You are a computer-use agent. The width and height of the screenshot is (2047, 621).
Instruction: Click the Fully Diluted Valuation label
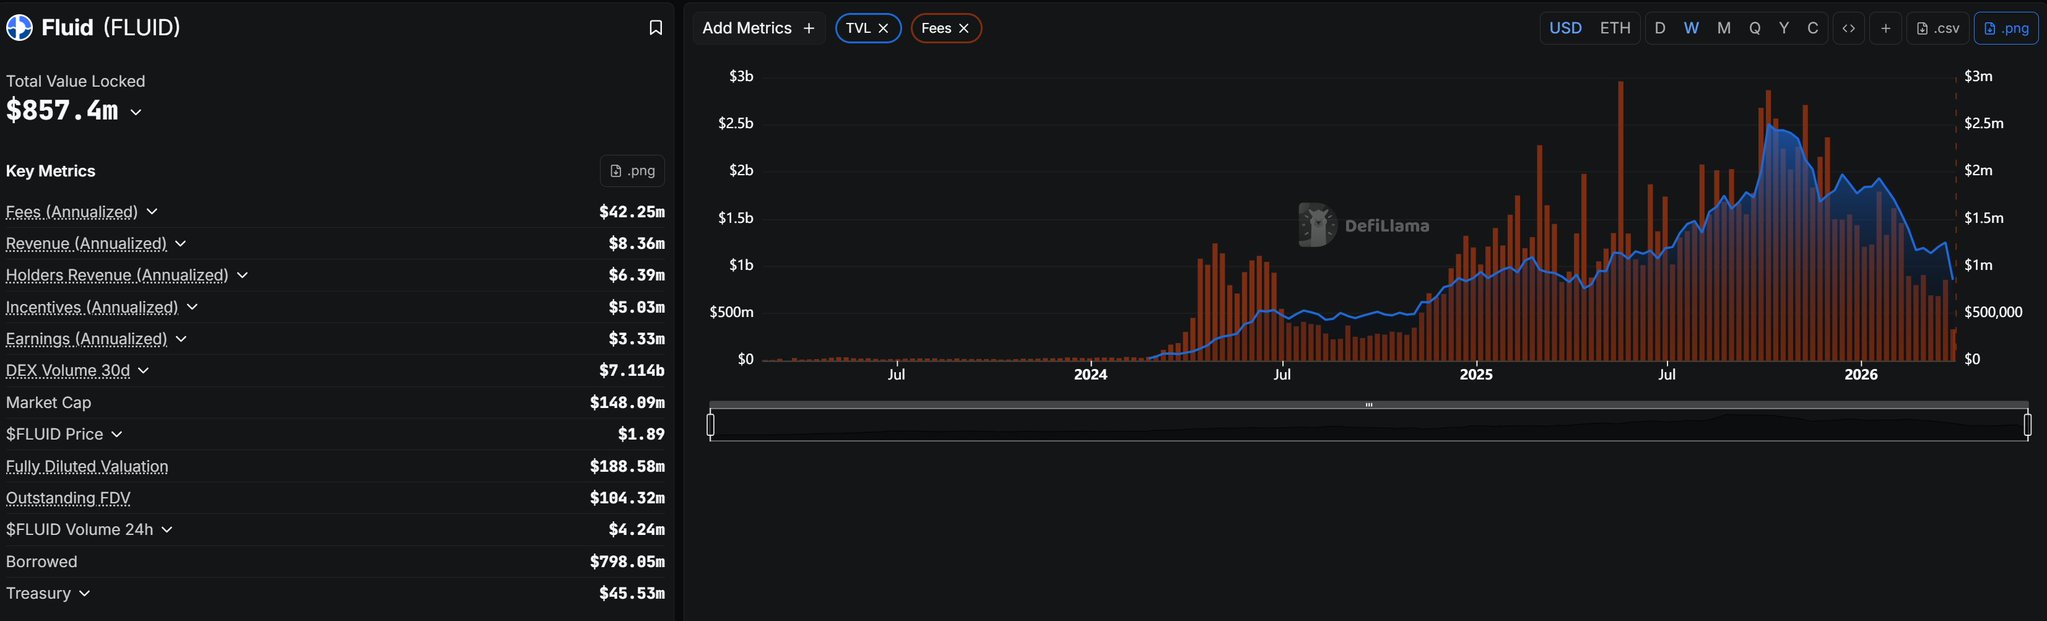[x=87, y=466]
